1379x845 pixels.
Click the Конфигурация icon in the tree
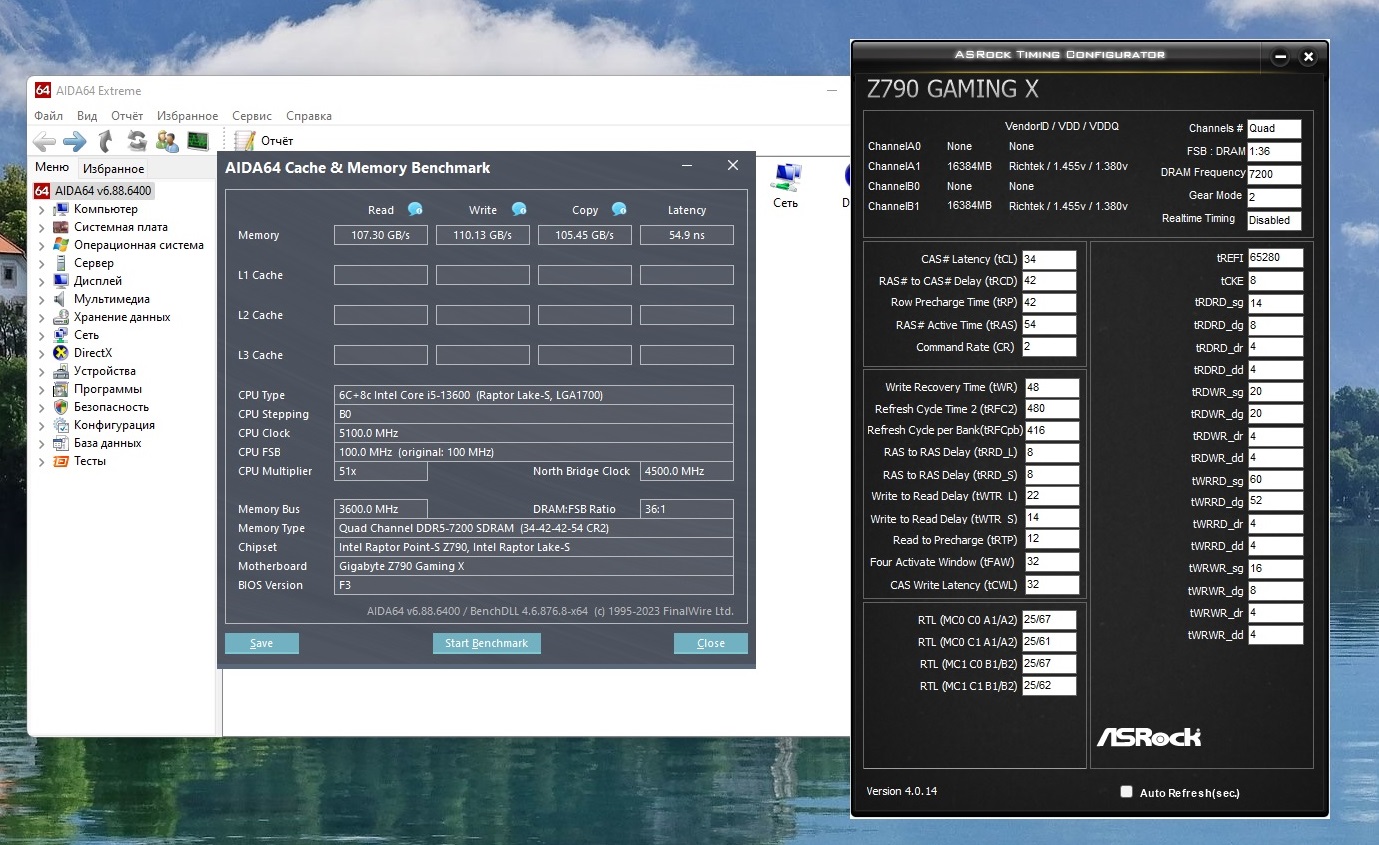pyautogui.click(x=60, y=425)
